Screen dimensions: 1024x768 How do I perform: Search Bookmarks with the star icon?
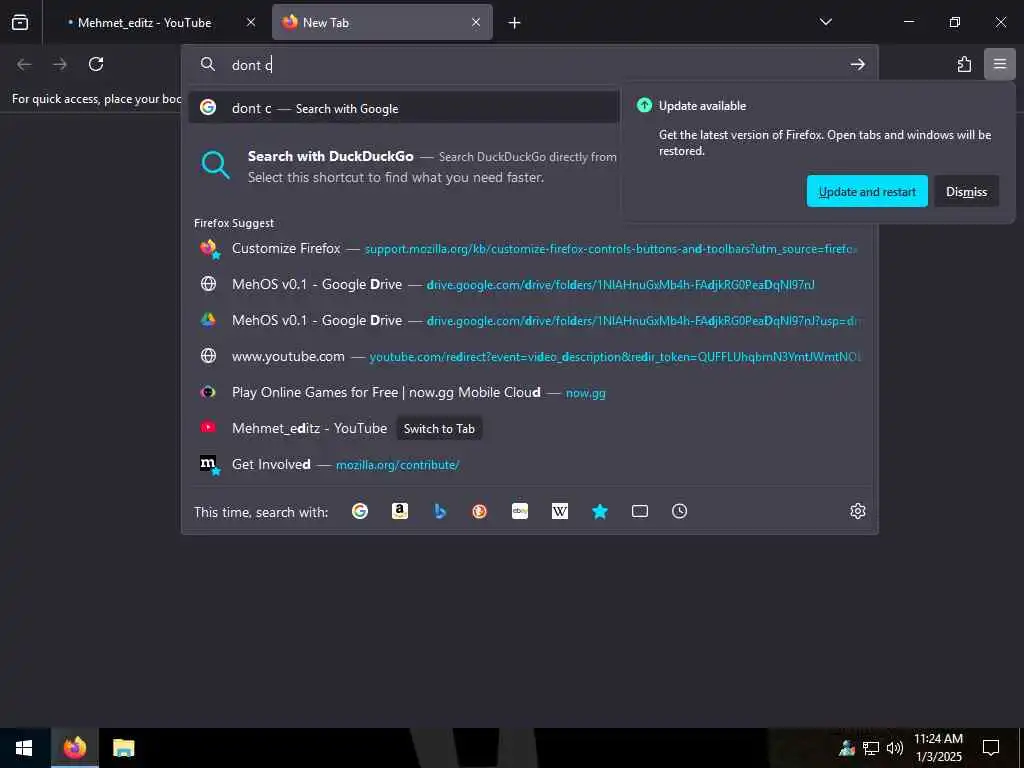(600, 511)
